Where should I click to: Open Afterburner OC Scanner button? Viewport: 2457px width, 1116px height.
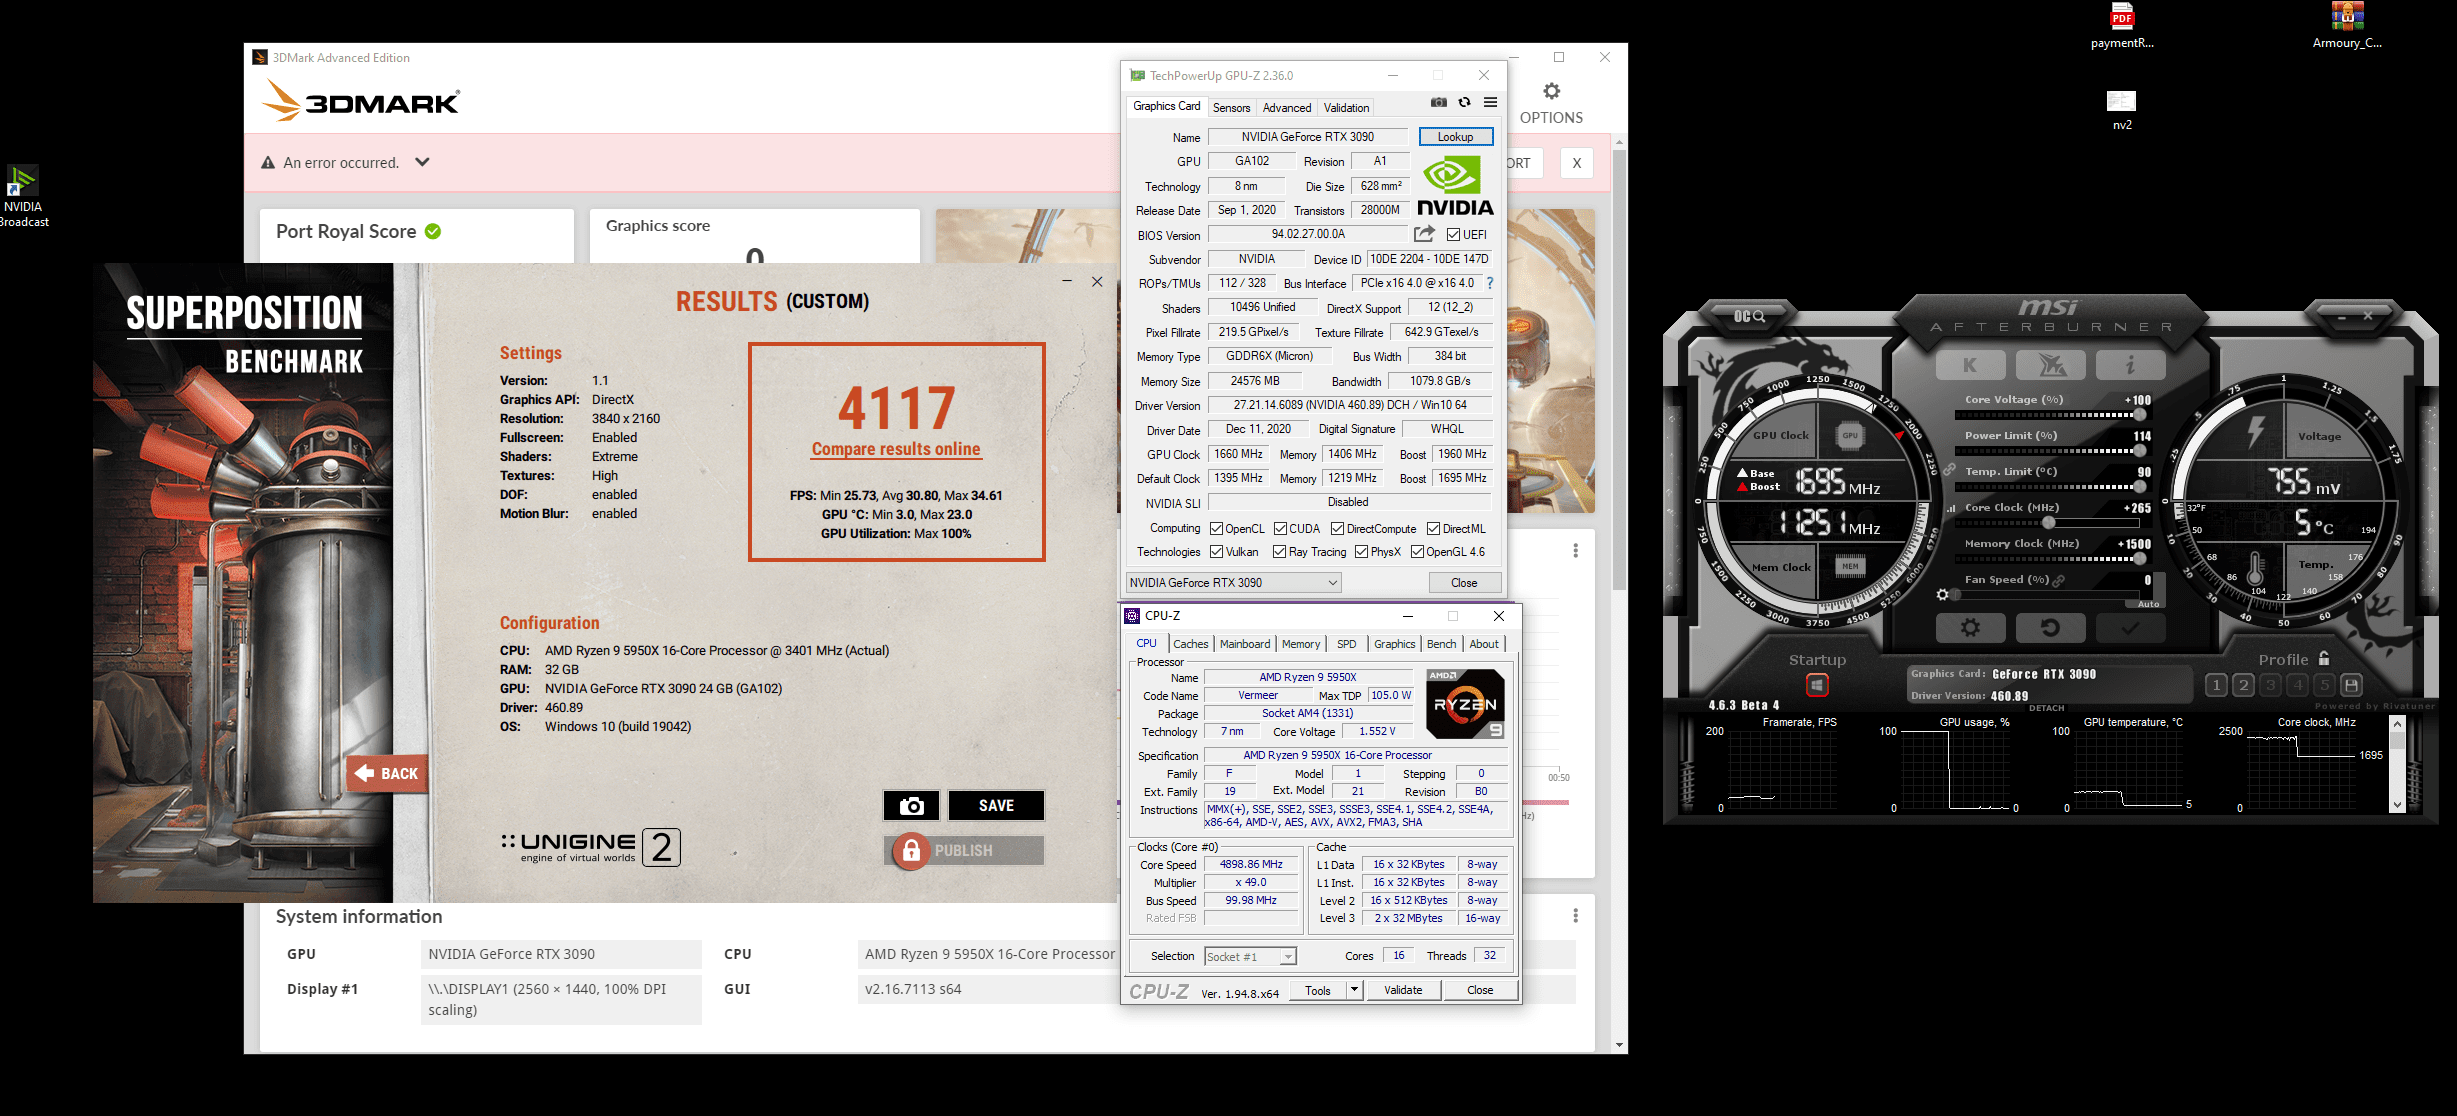tap(1750, 316)
